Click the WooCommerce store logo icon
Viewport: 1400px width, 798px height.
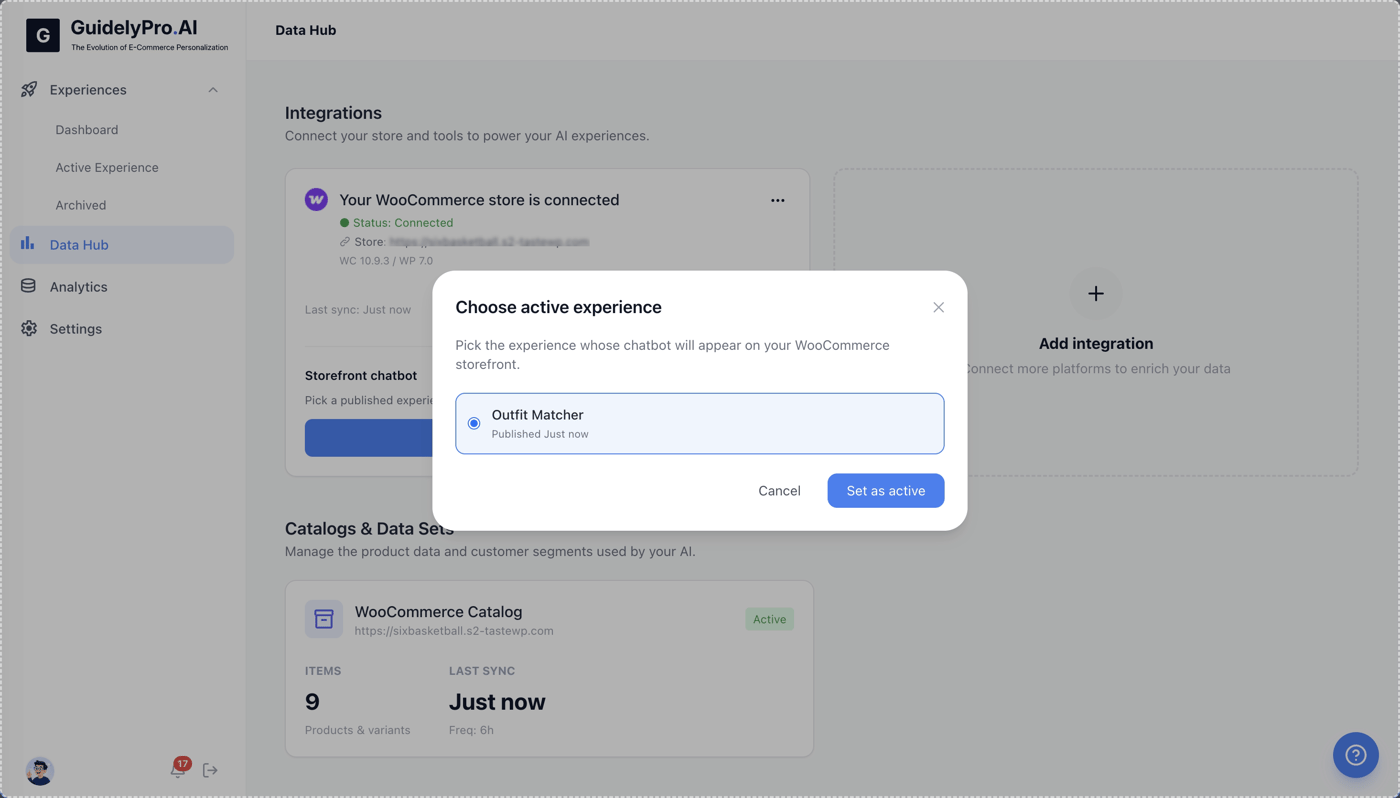point(316,200)
